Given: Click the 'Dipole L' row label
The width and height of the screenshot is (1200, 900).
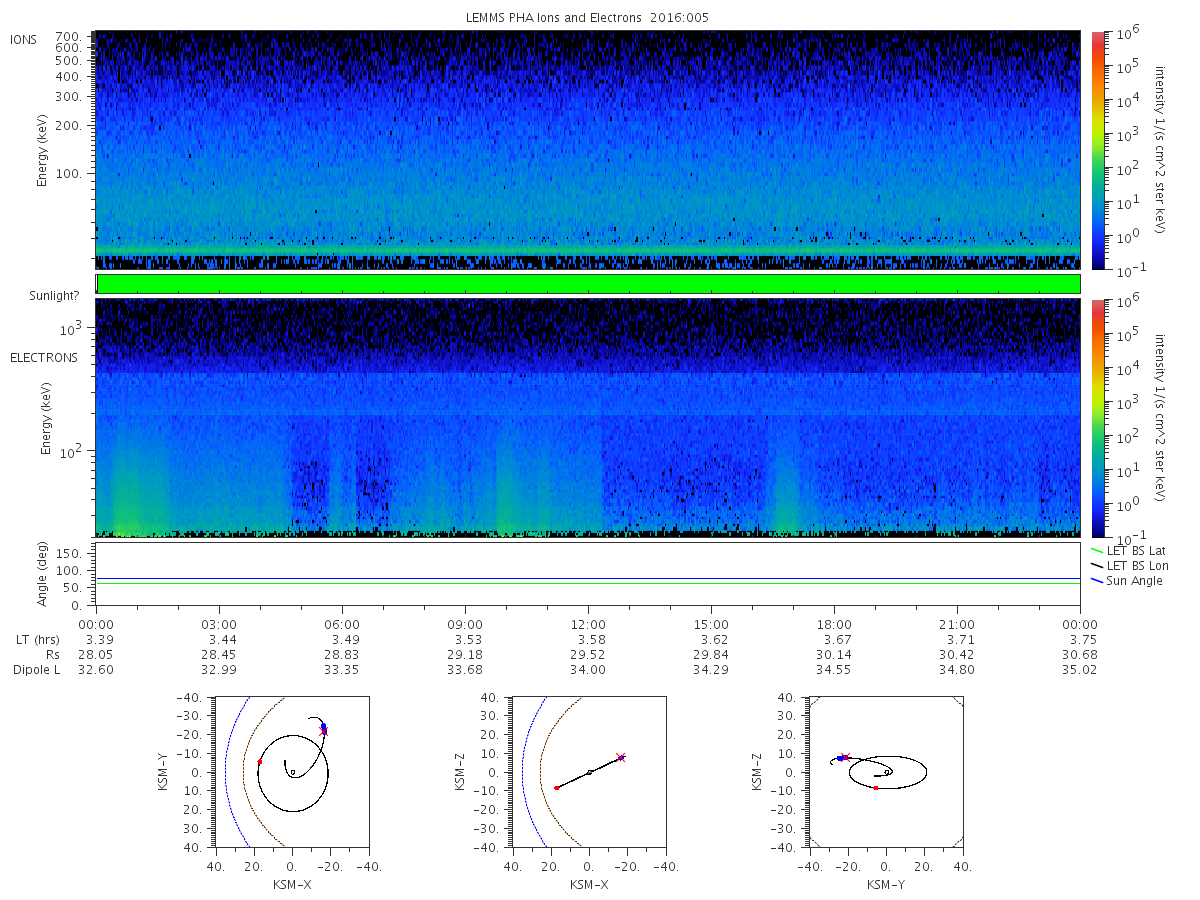Looking at the screenshot, I should pyautogui.click(x=36, y=670).
